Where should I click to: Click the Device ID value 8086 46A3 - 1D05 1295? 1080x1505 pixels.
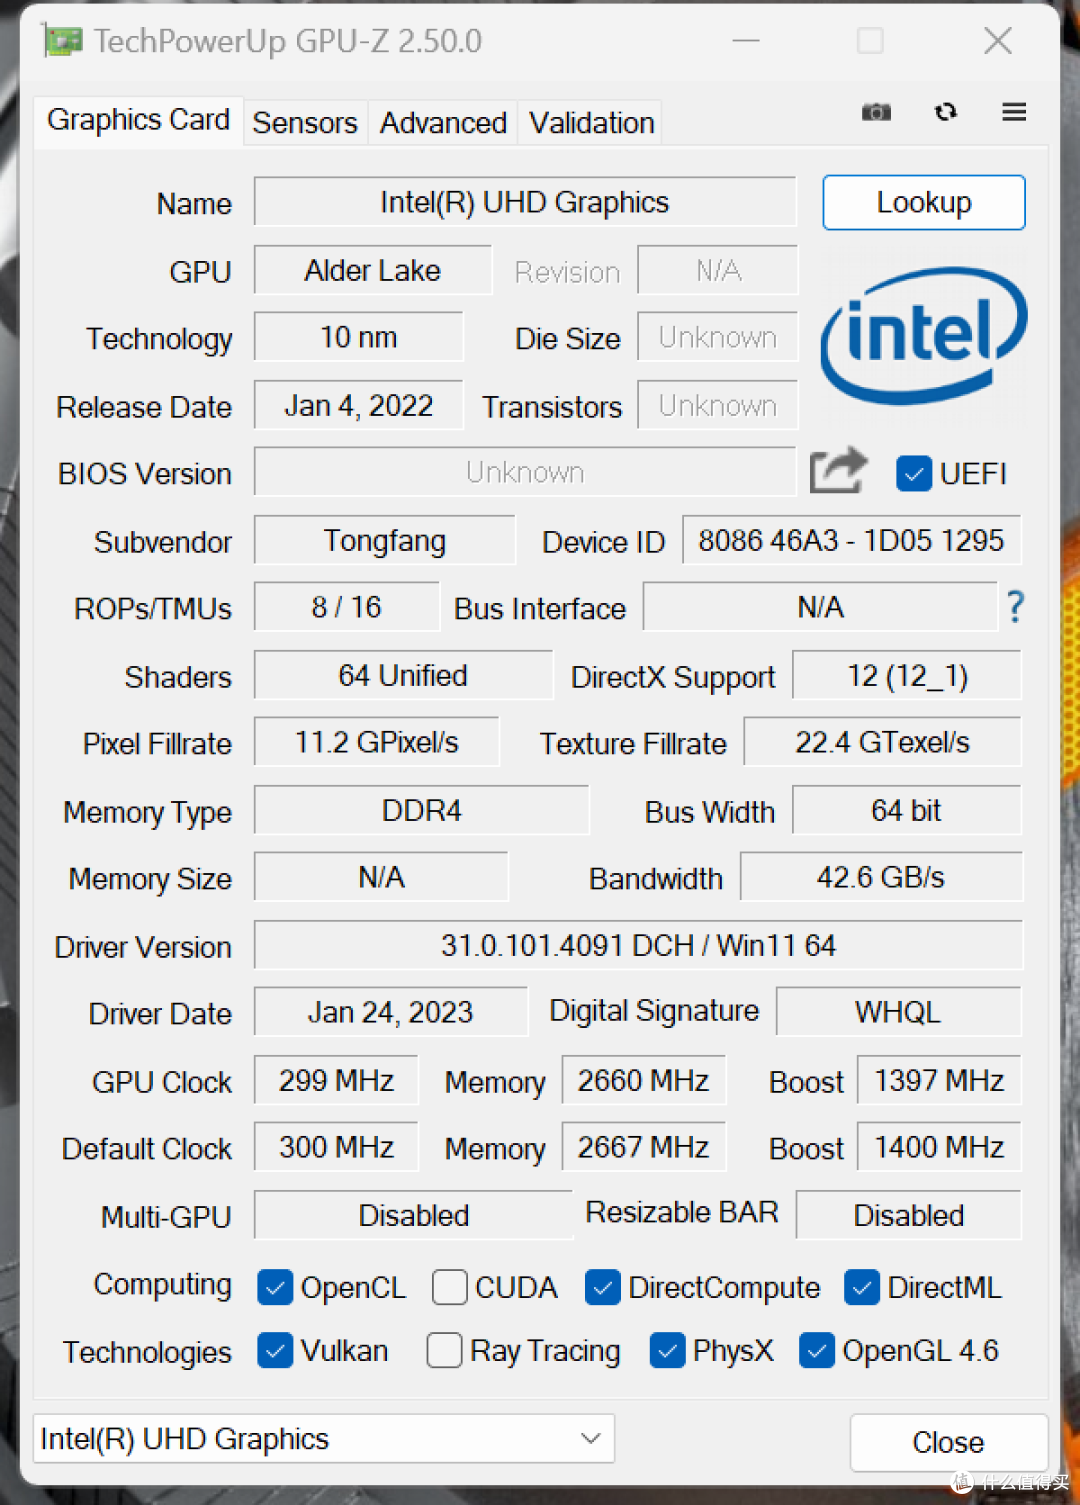click(852, 540)
